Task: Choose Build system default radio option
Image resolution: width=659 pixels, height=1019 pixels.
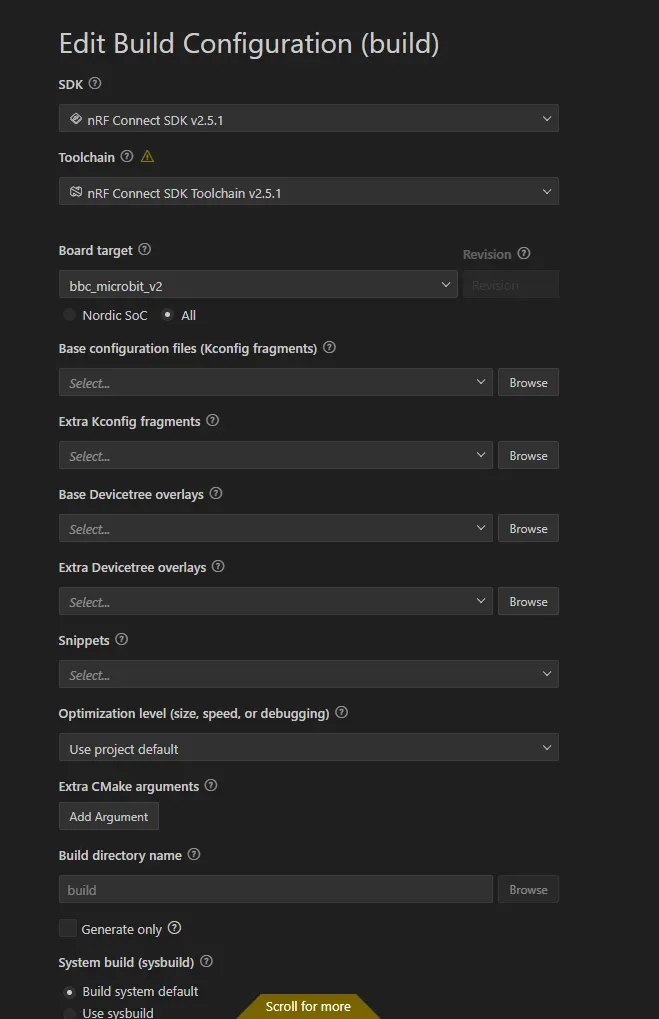Action: (69, 992)
